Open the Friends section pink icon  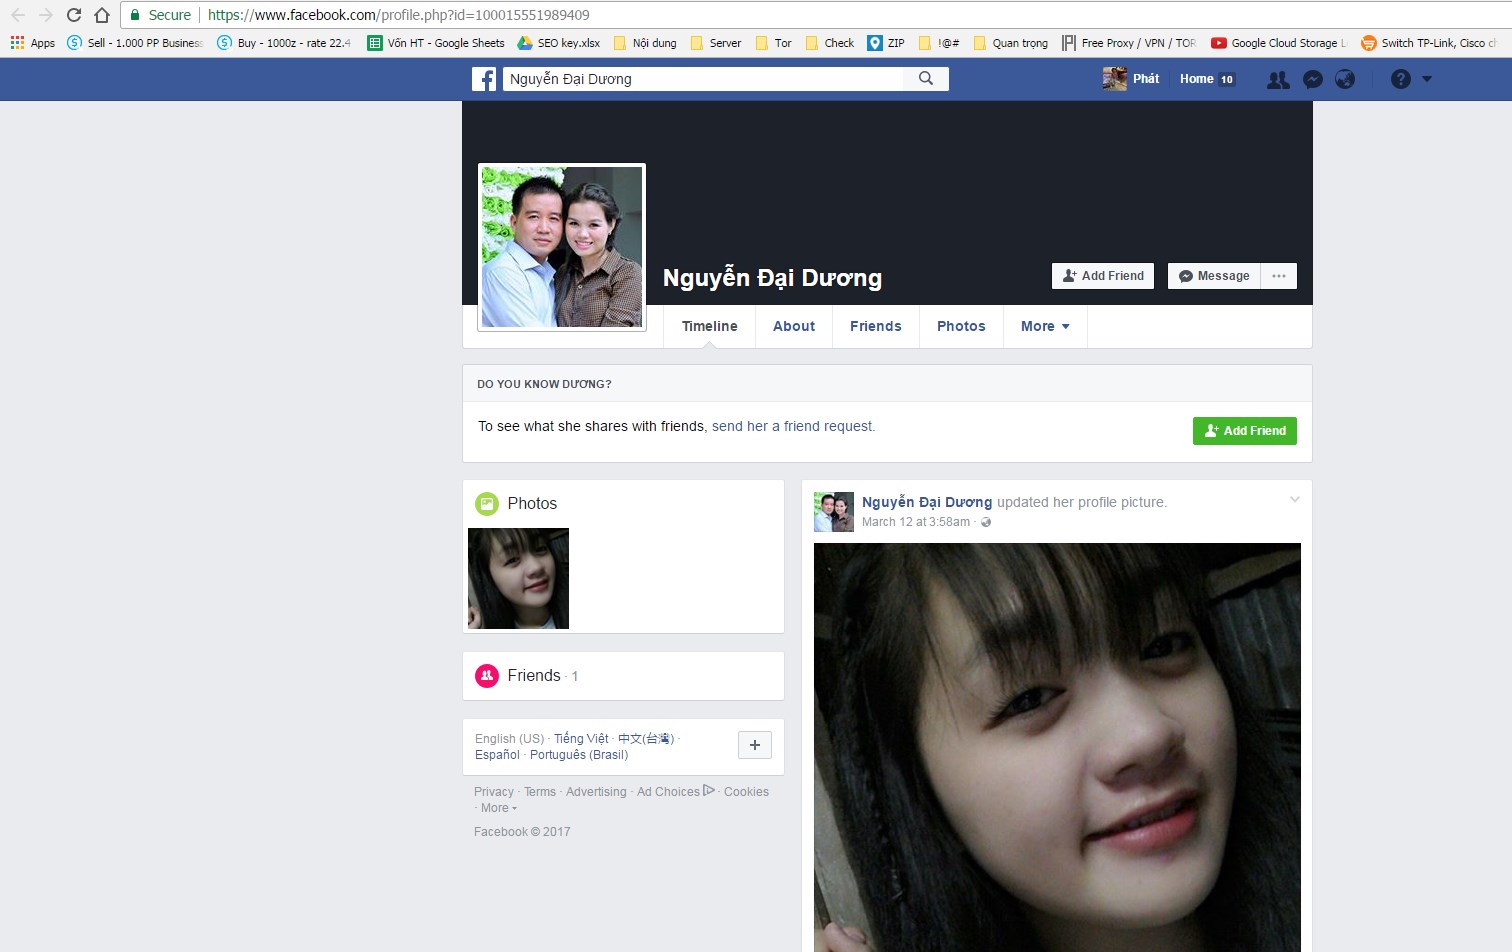[487, 676]
